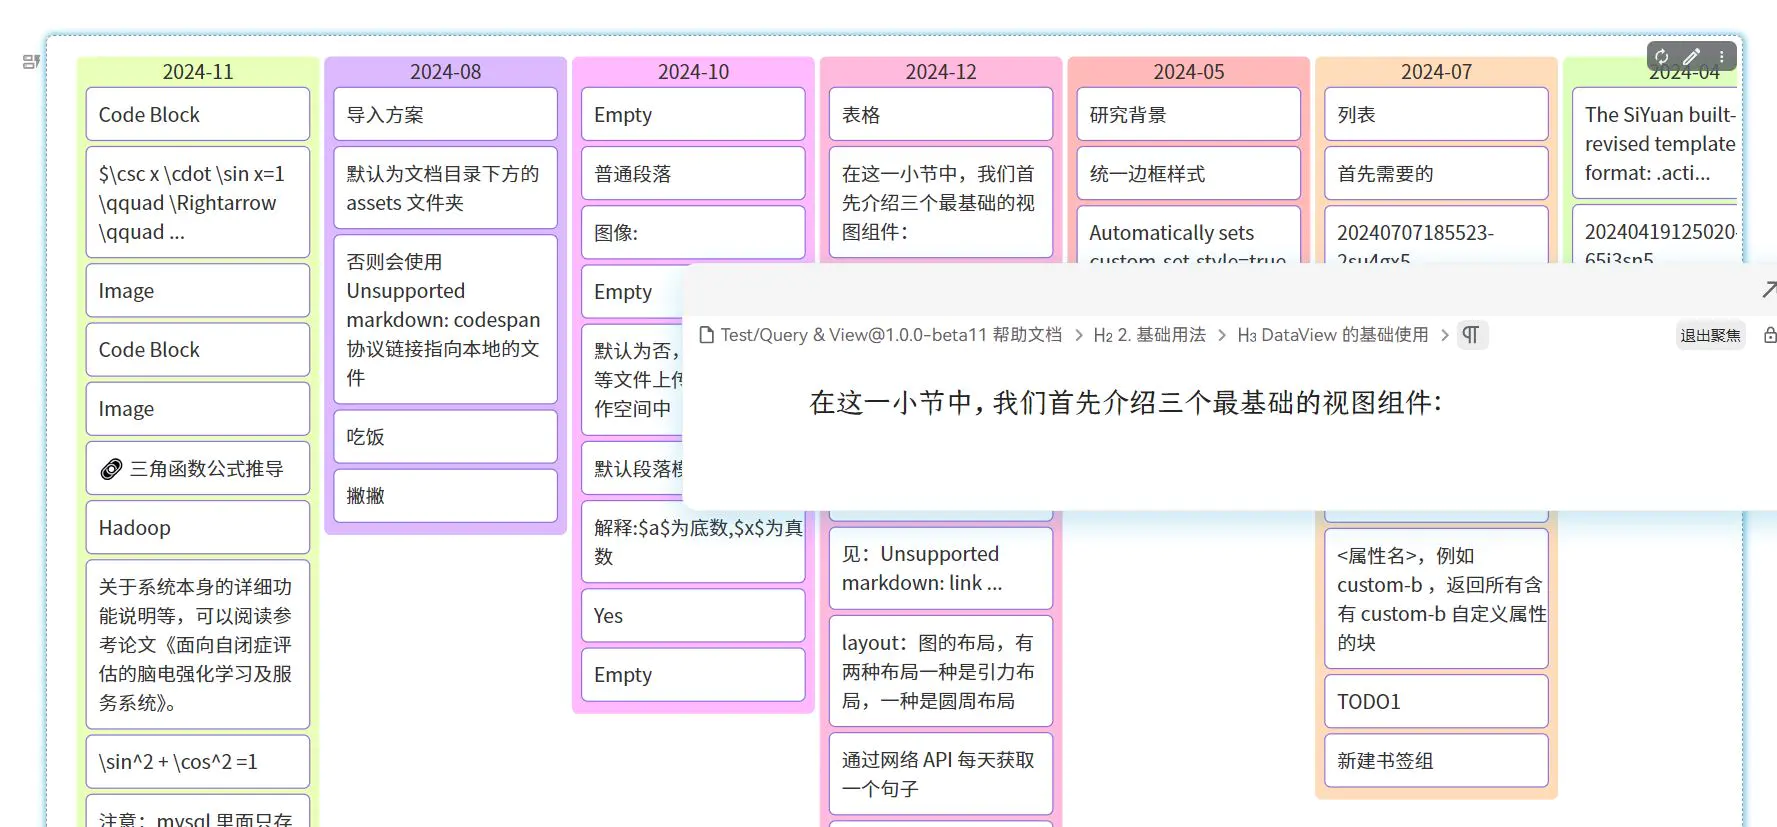Click the paragraph block icon in breadcrumb

pyautogui.click(x=1471, y=335)
